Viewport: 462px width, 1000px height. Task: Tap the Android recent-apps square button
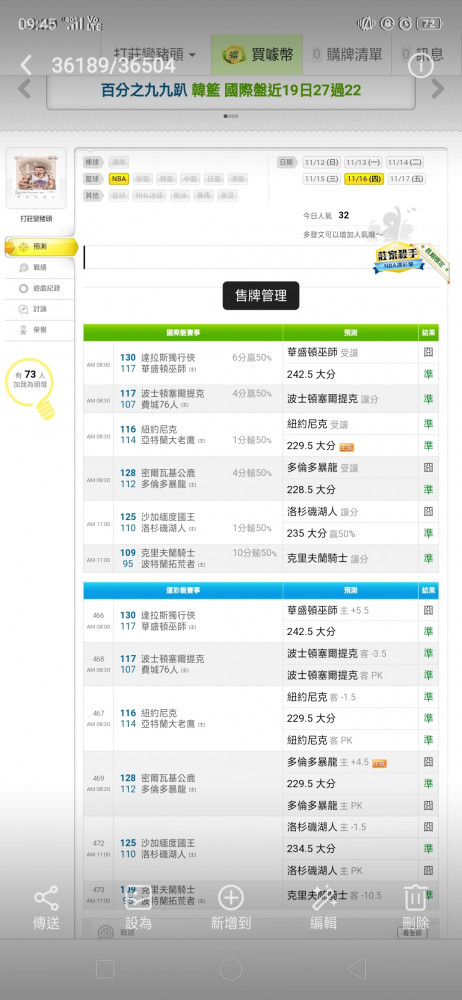(105, 969)
